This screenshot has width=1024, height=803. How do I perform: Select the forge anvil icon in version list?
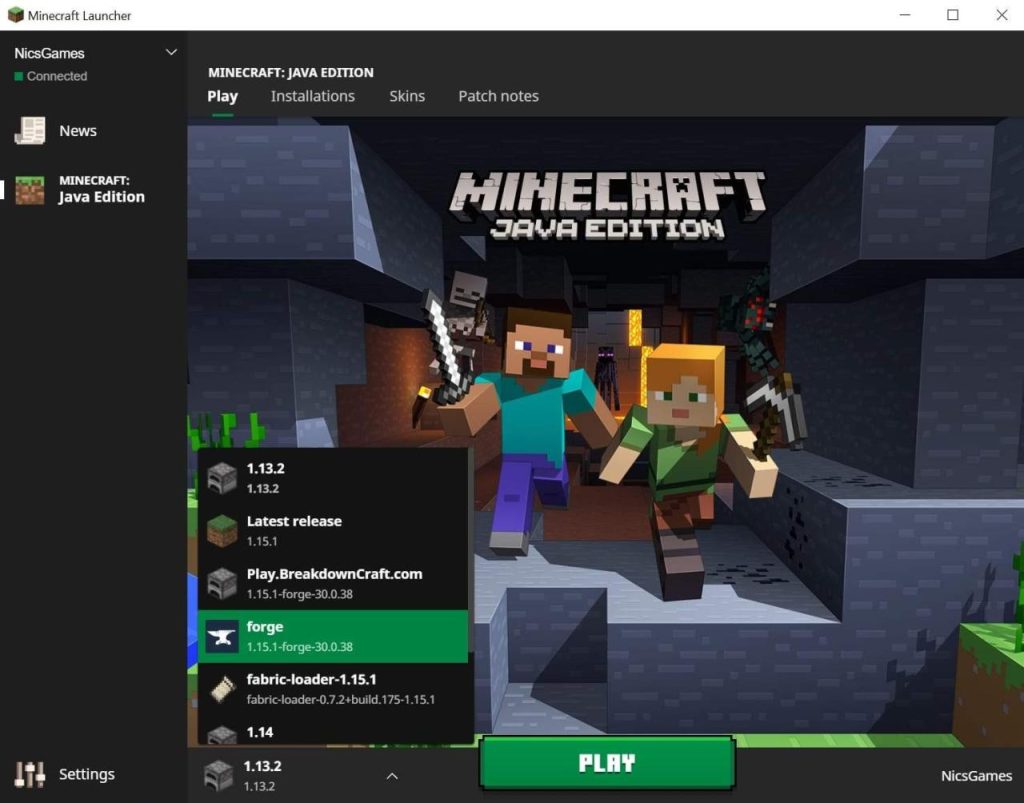[x=221, y=635]
